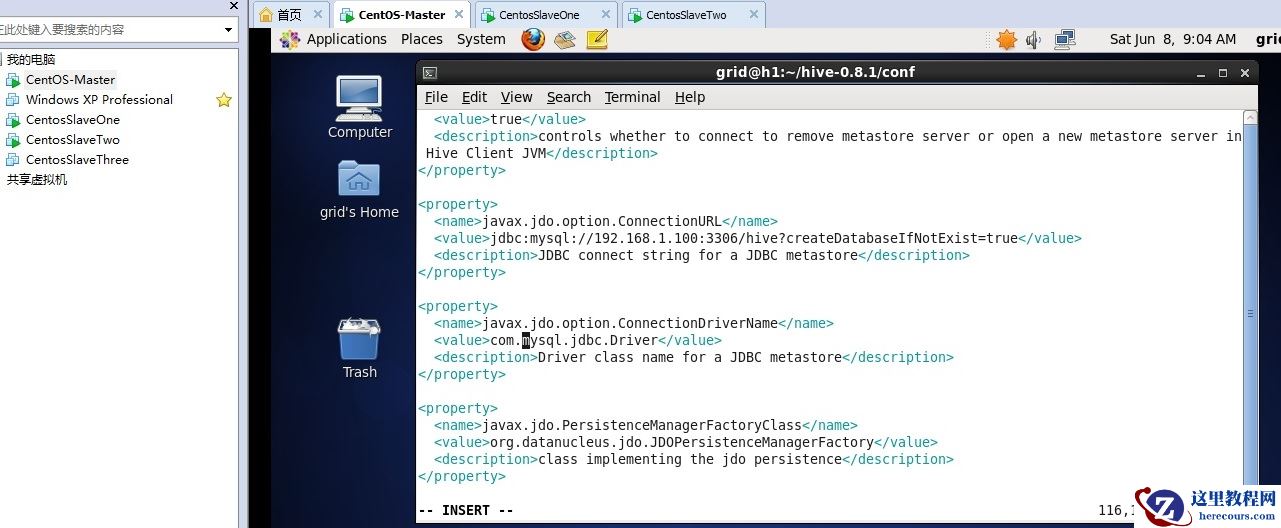Open the terminal View menu
The image size is (1281, 528).
pos(516,97)
